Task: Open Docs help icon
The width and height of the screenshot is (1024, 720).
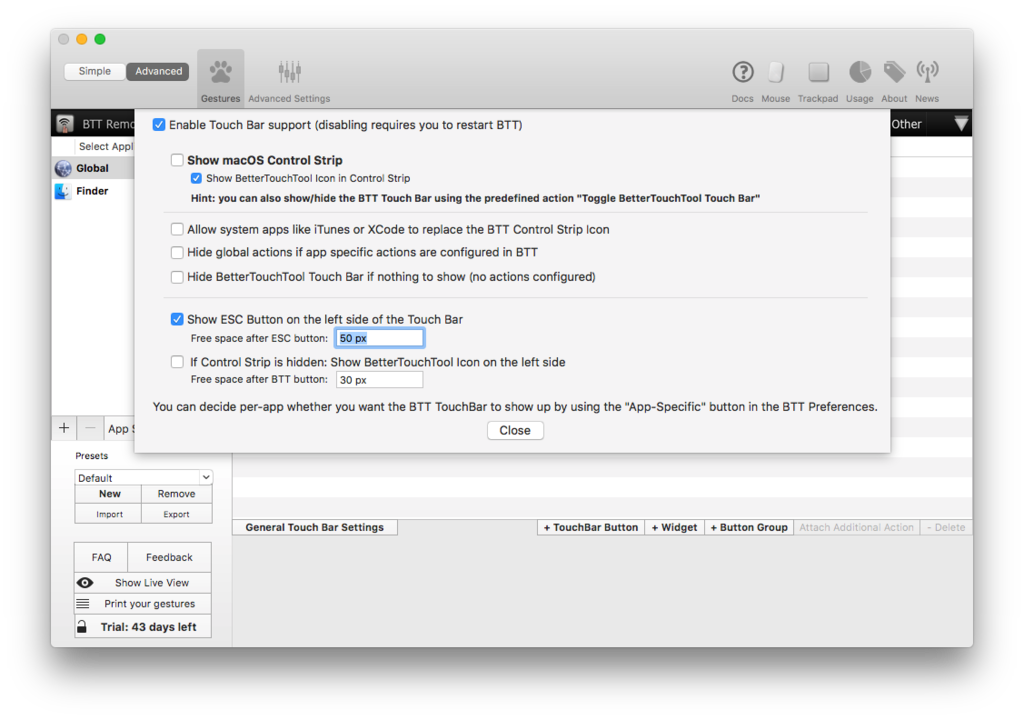Action: tap(743, 72)
